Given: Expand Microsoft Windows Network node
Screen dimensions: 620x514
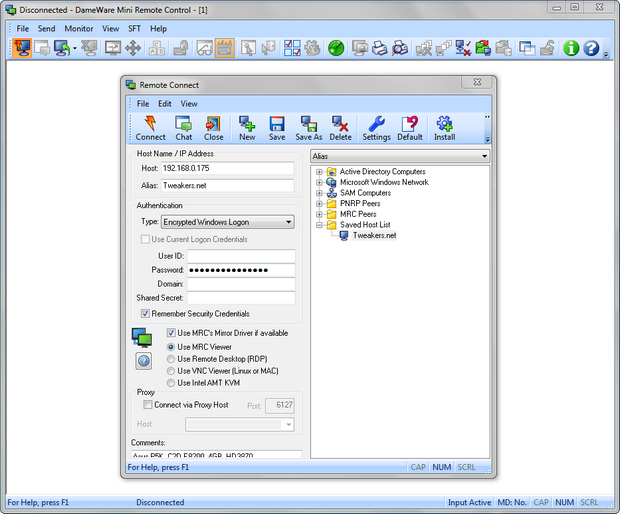Looking at the screenshot, I should pyautogui.click(x=319, y=182).
